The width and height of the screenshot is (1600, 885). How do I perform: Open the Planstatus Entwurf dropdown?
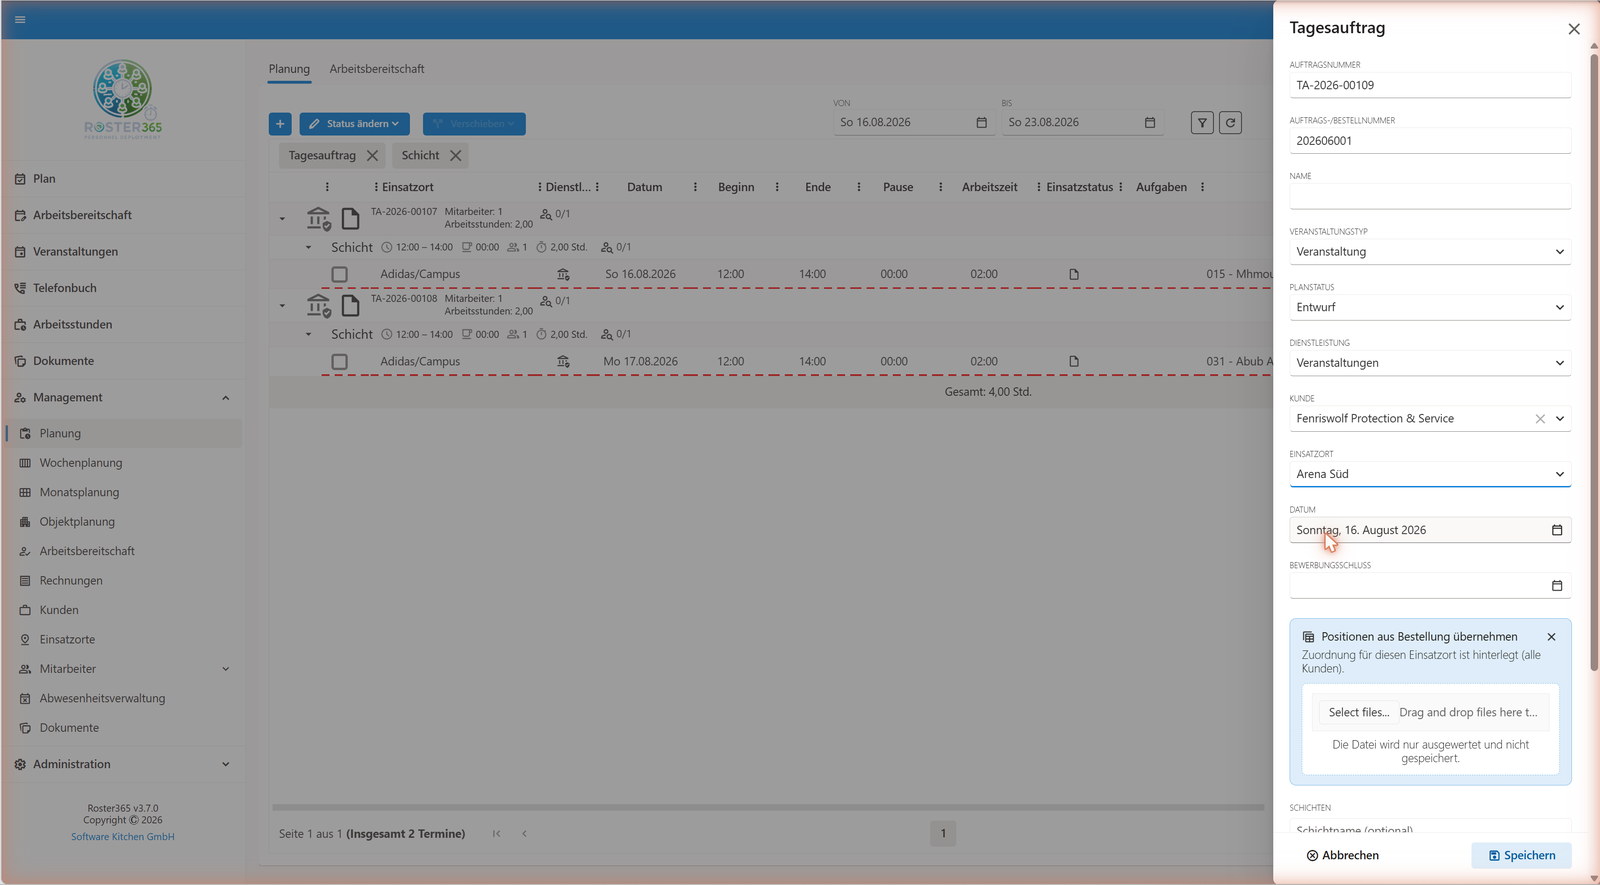pos(1430,308)
